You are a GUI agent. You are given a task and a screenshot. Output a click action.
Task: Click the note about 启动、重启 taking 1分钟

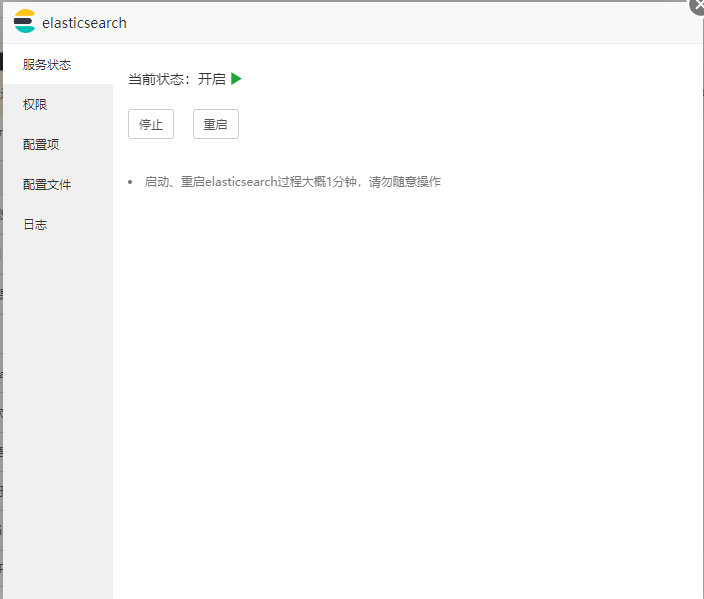pos(292,182)
